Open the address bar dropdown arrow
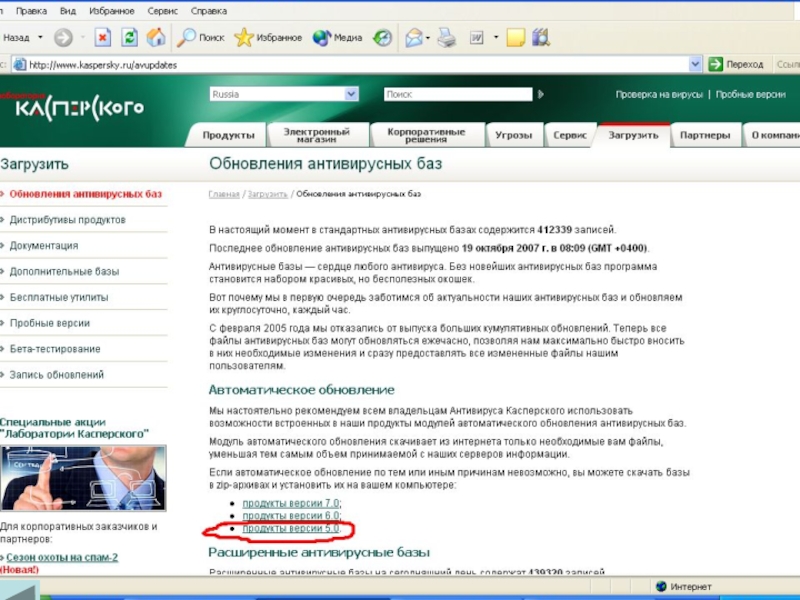 694,64
